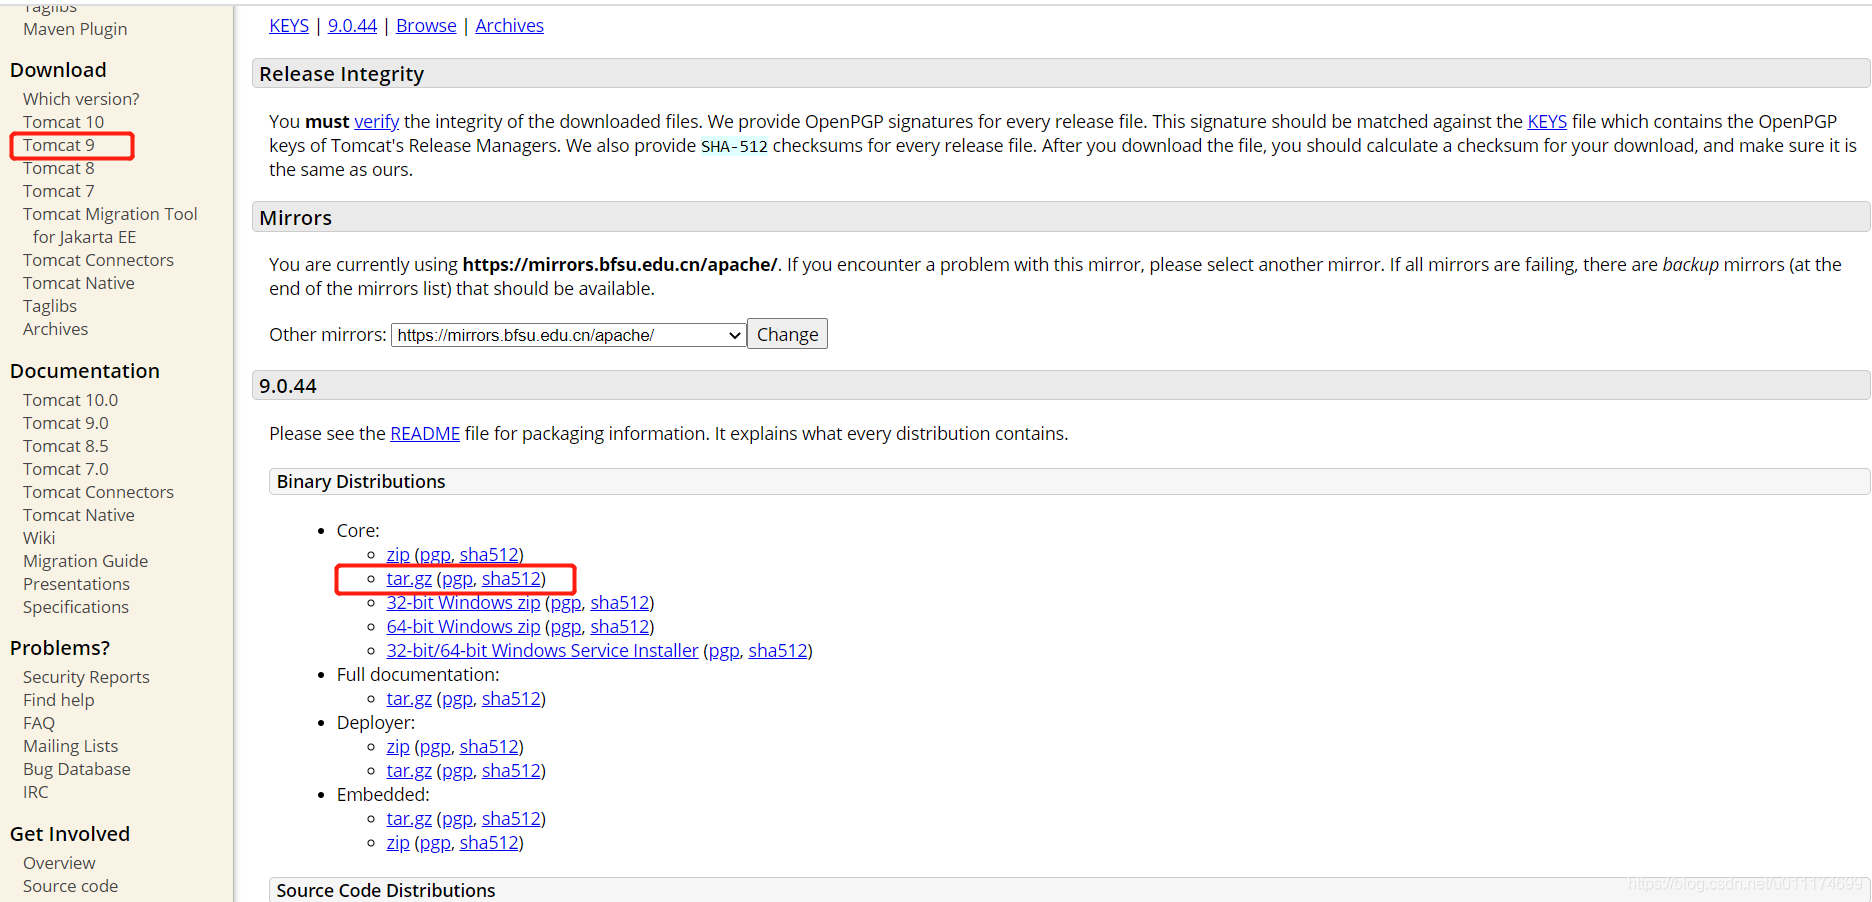Open sha512 for Embedded zip
The width and height of the screenshot is (1872, 902).
coord(489,842)
